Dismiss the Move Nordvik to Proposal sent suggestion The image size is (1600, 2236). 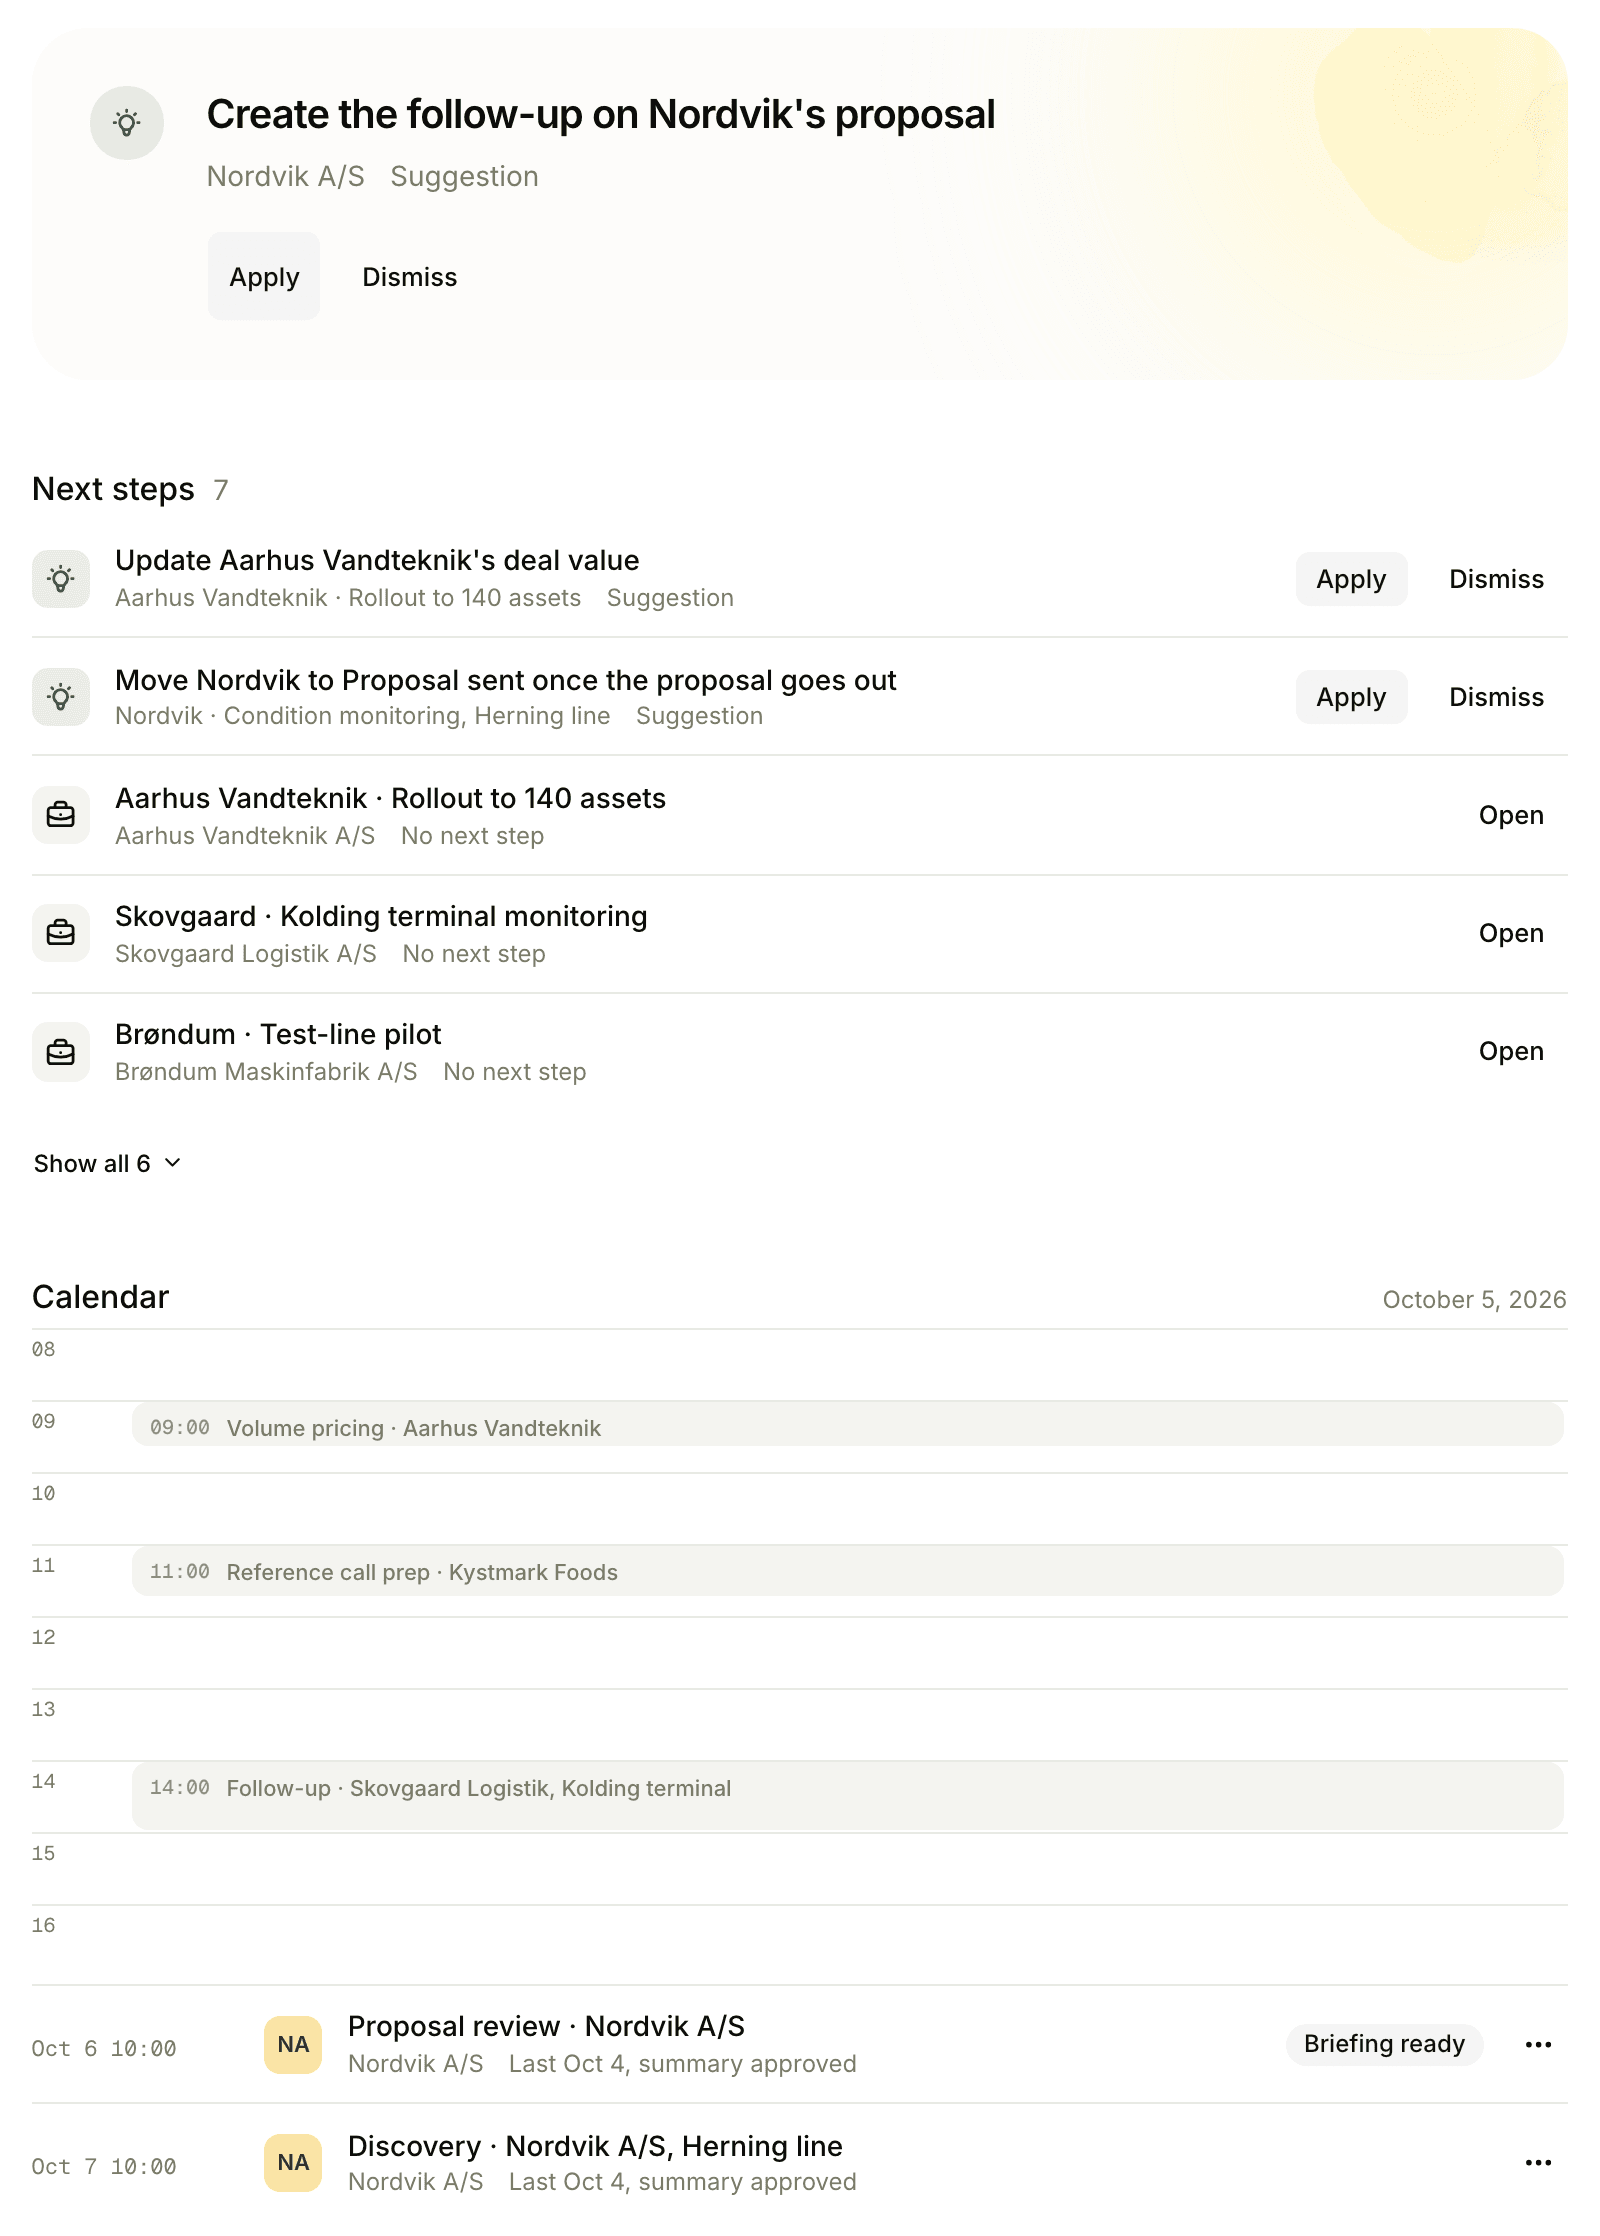pos(1496,697)
